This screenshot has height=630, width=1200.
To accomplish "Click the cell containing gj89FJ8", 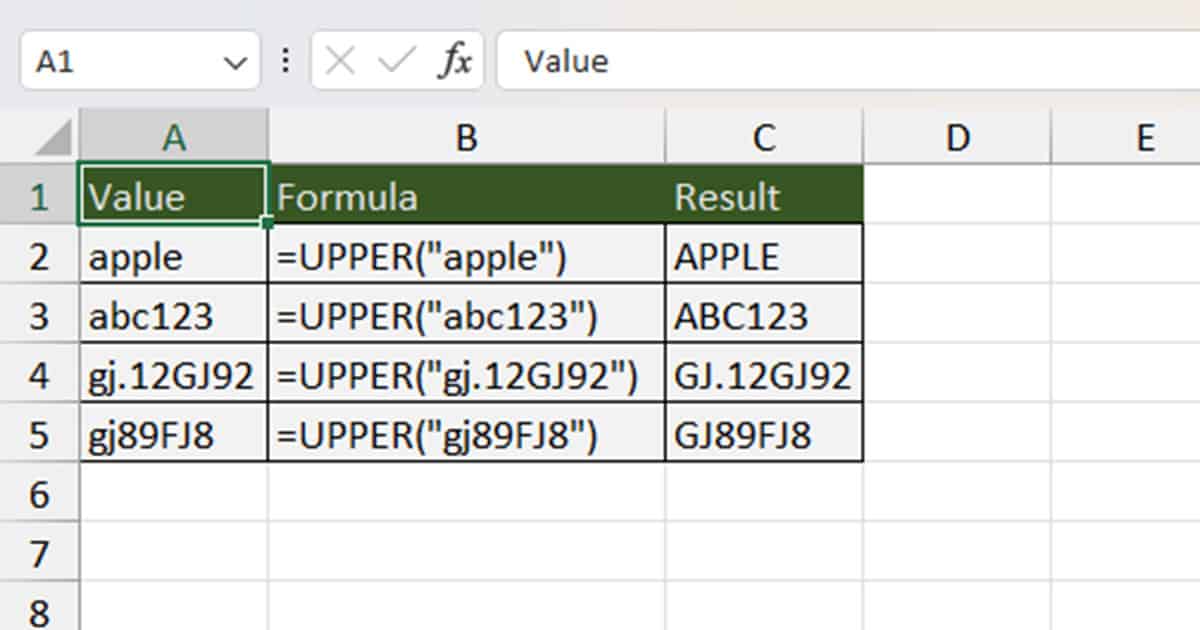I will pos(172,432).
